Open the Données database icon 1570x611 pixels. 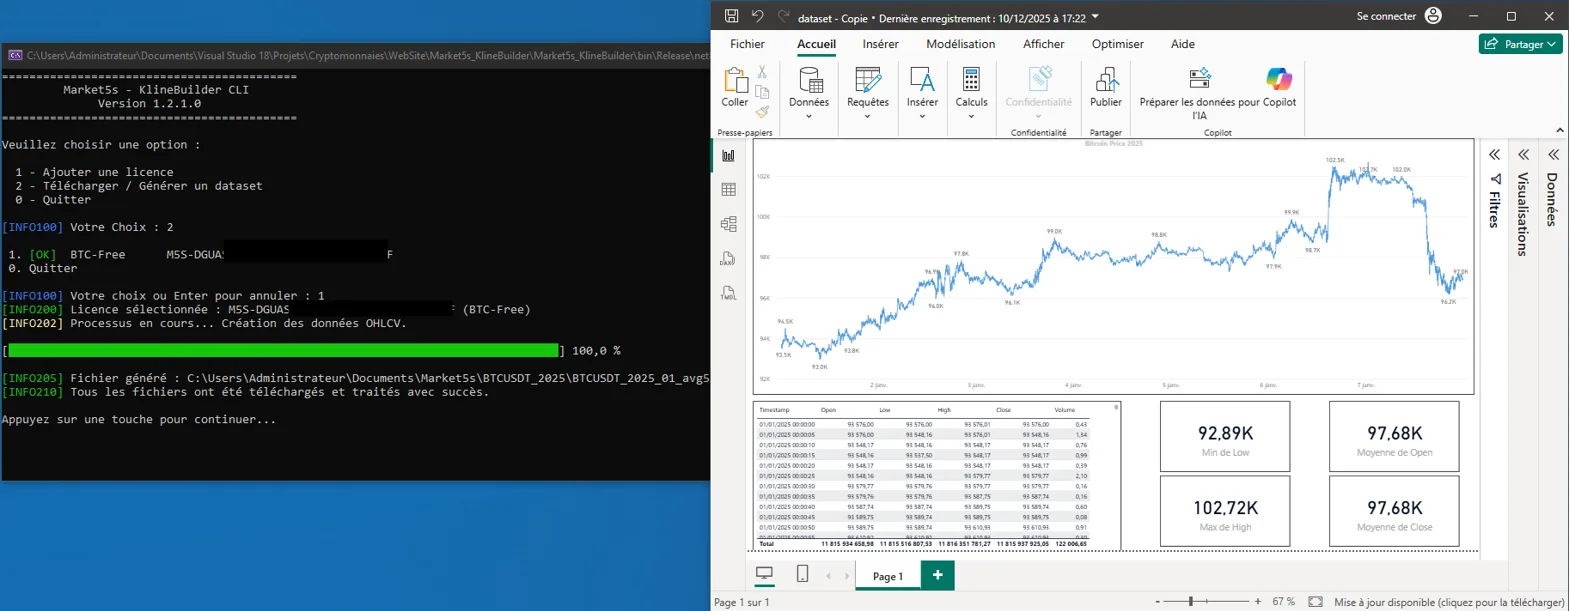pyautogui.click(x=809, y=80)
